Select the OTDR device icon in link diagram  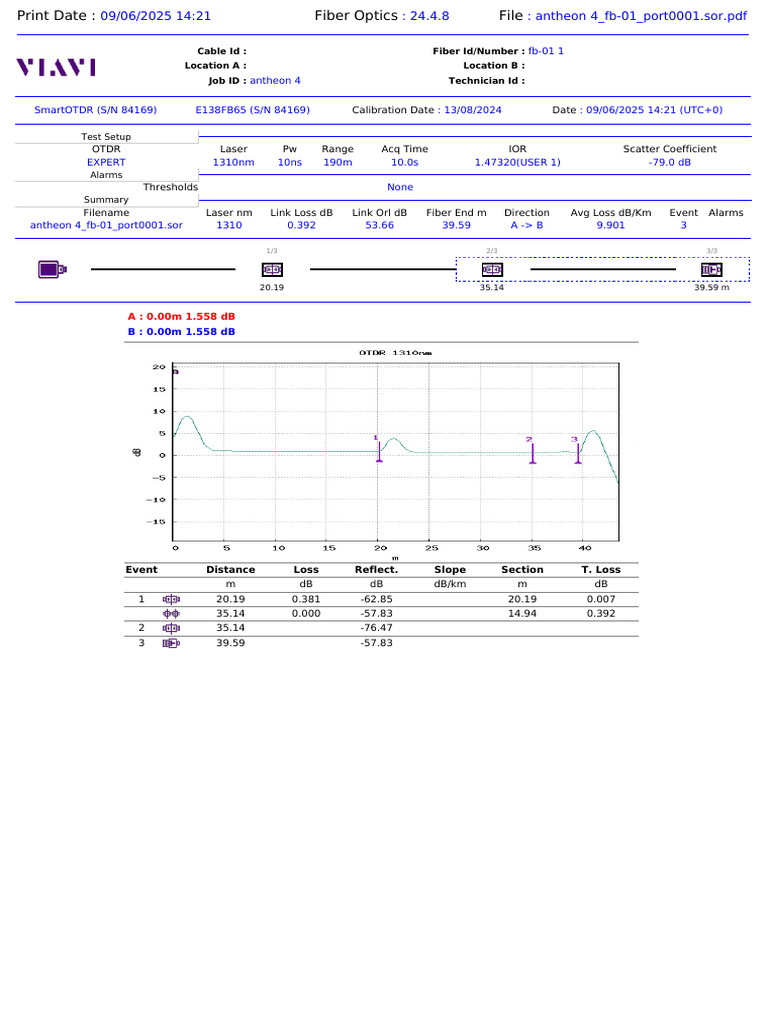52,269
